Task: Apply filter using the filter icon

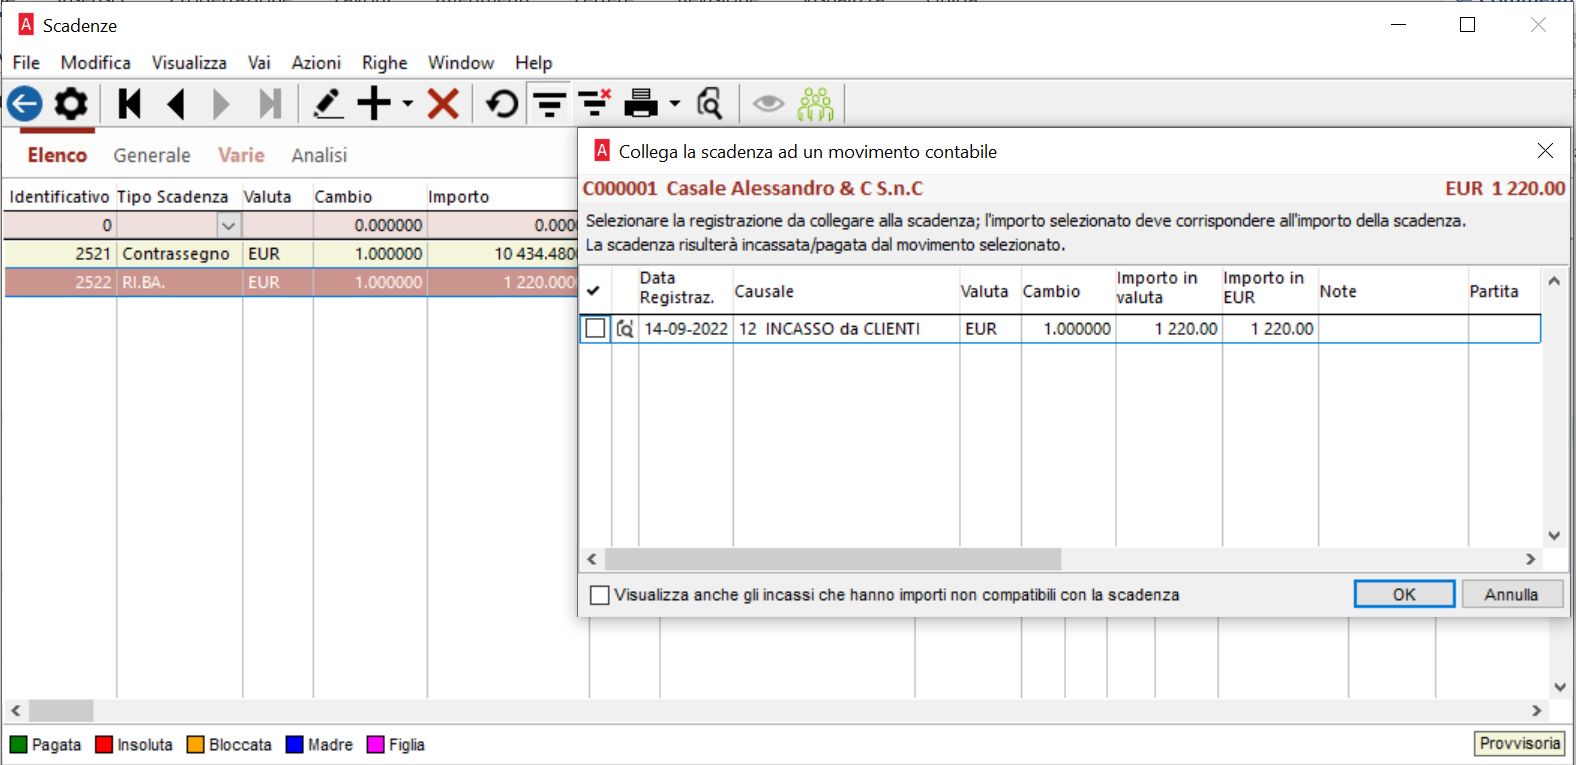Action: [x=549, y=103]
